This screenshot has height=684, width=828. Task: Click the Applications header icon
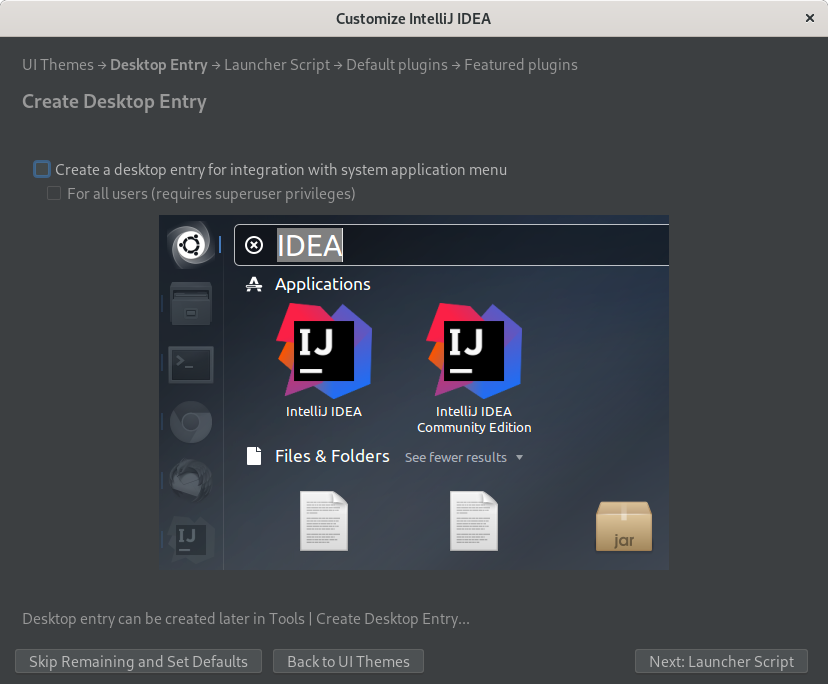pos(254,284)
